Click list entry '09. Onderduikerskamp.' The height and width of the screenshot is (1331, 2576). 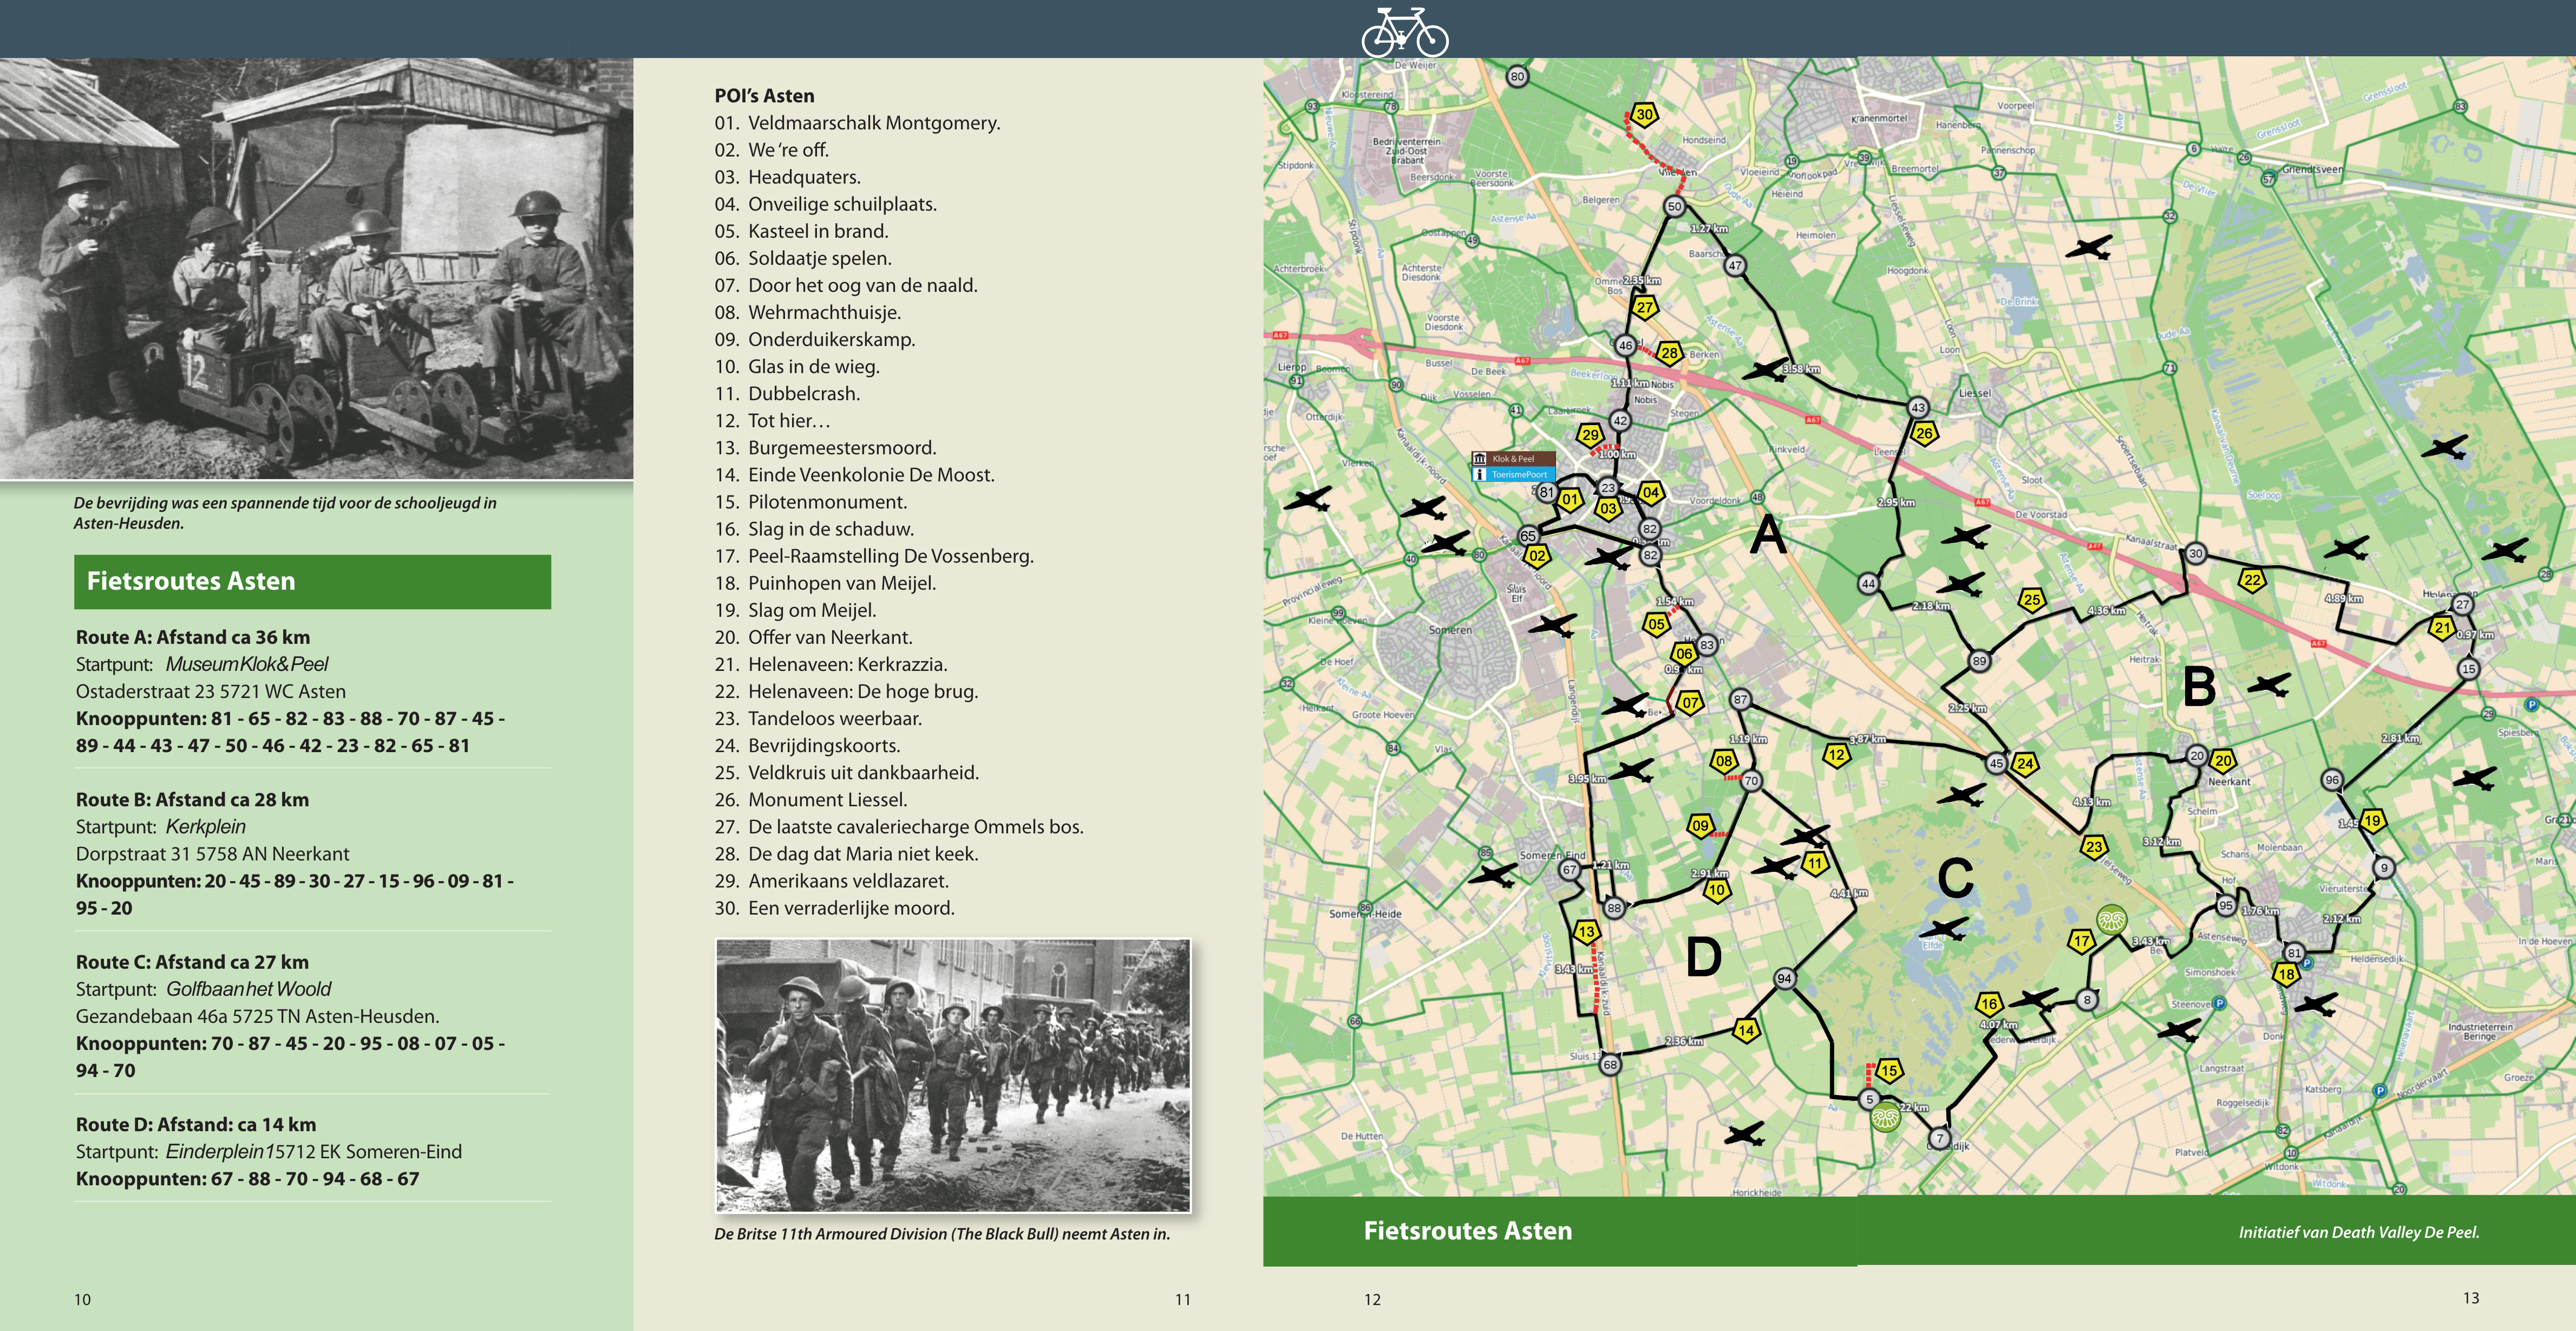coord(815,339)
